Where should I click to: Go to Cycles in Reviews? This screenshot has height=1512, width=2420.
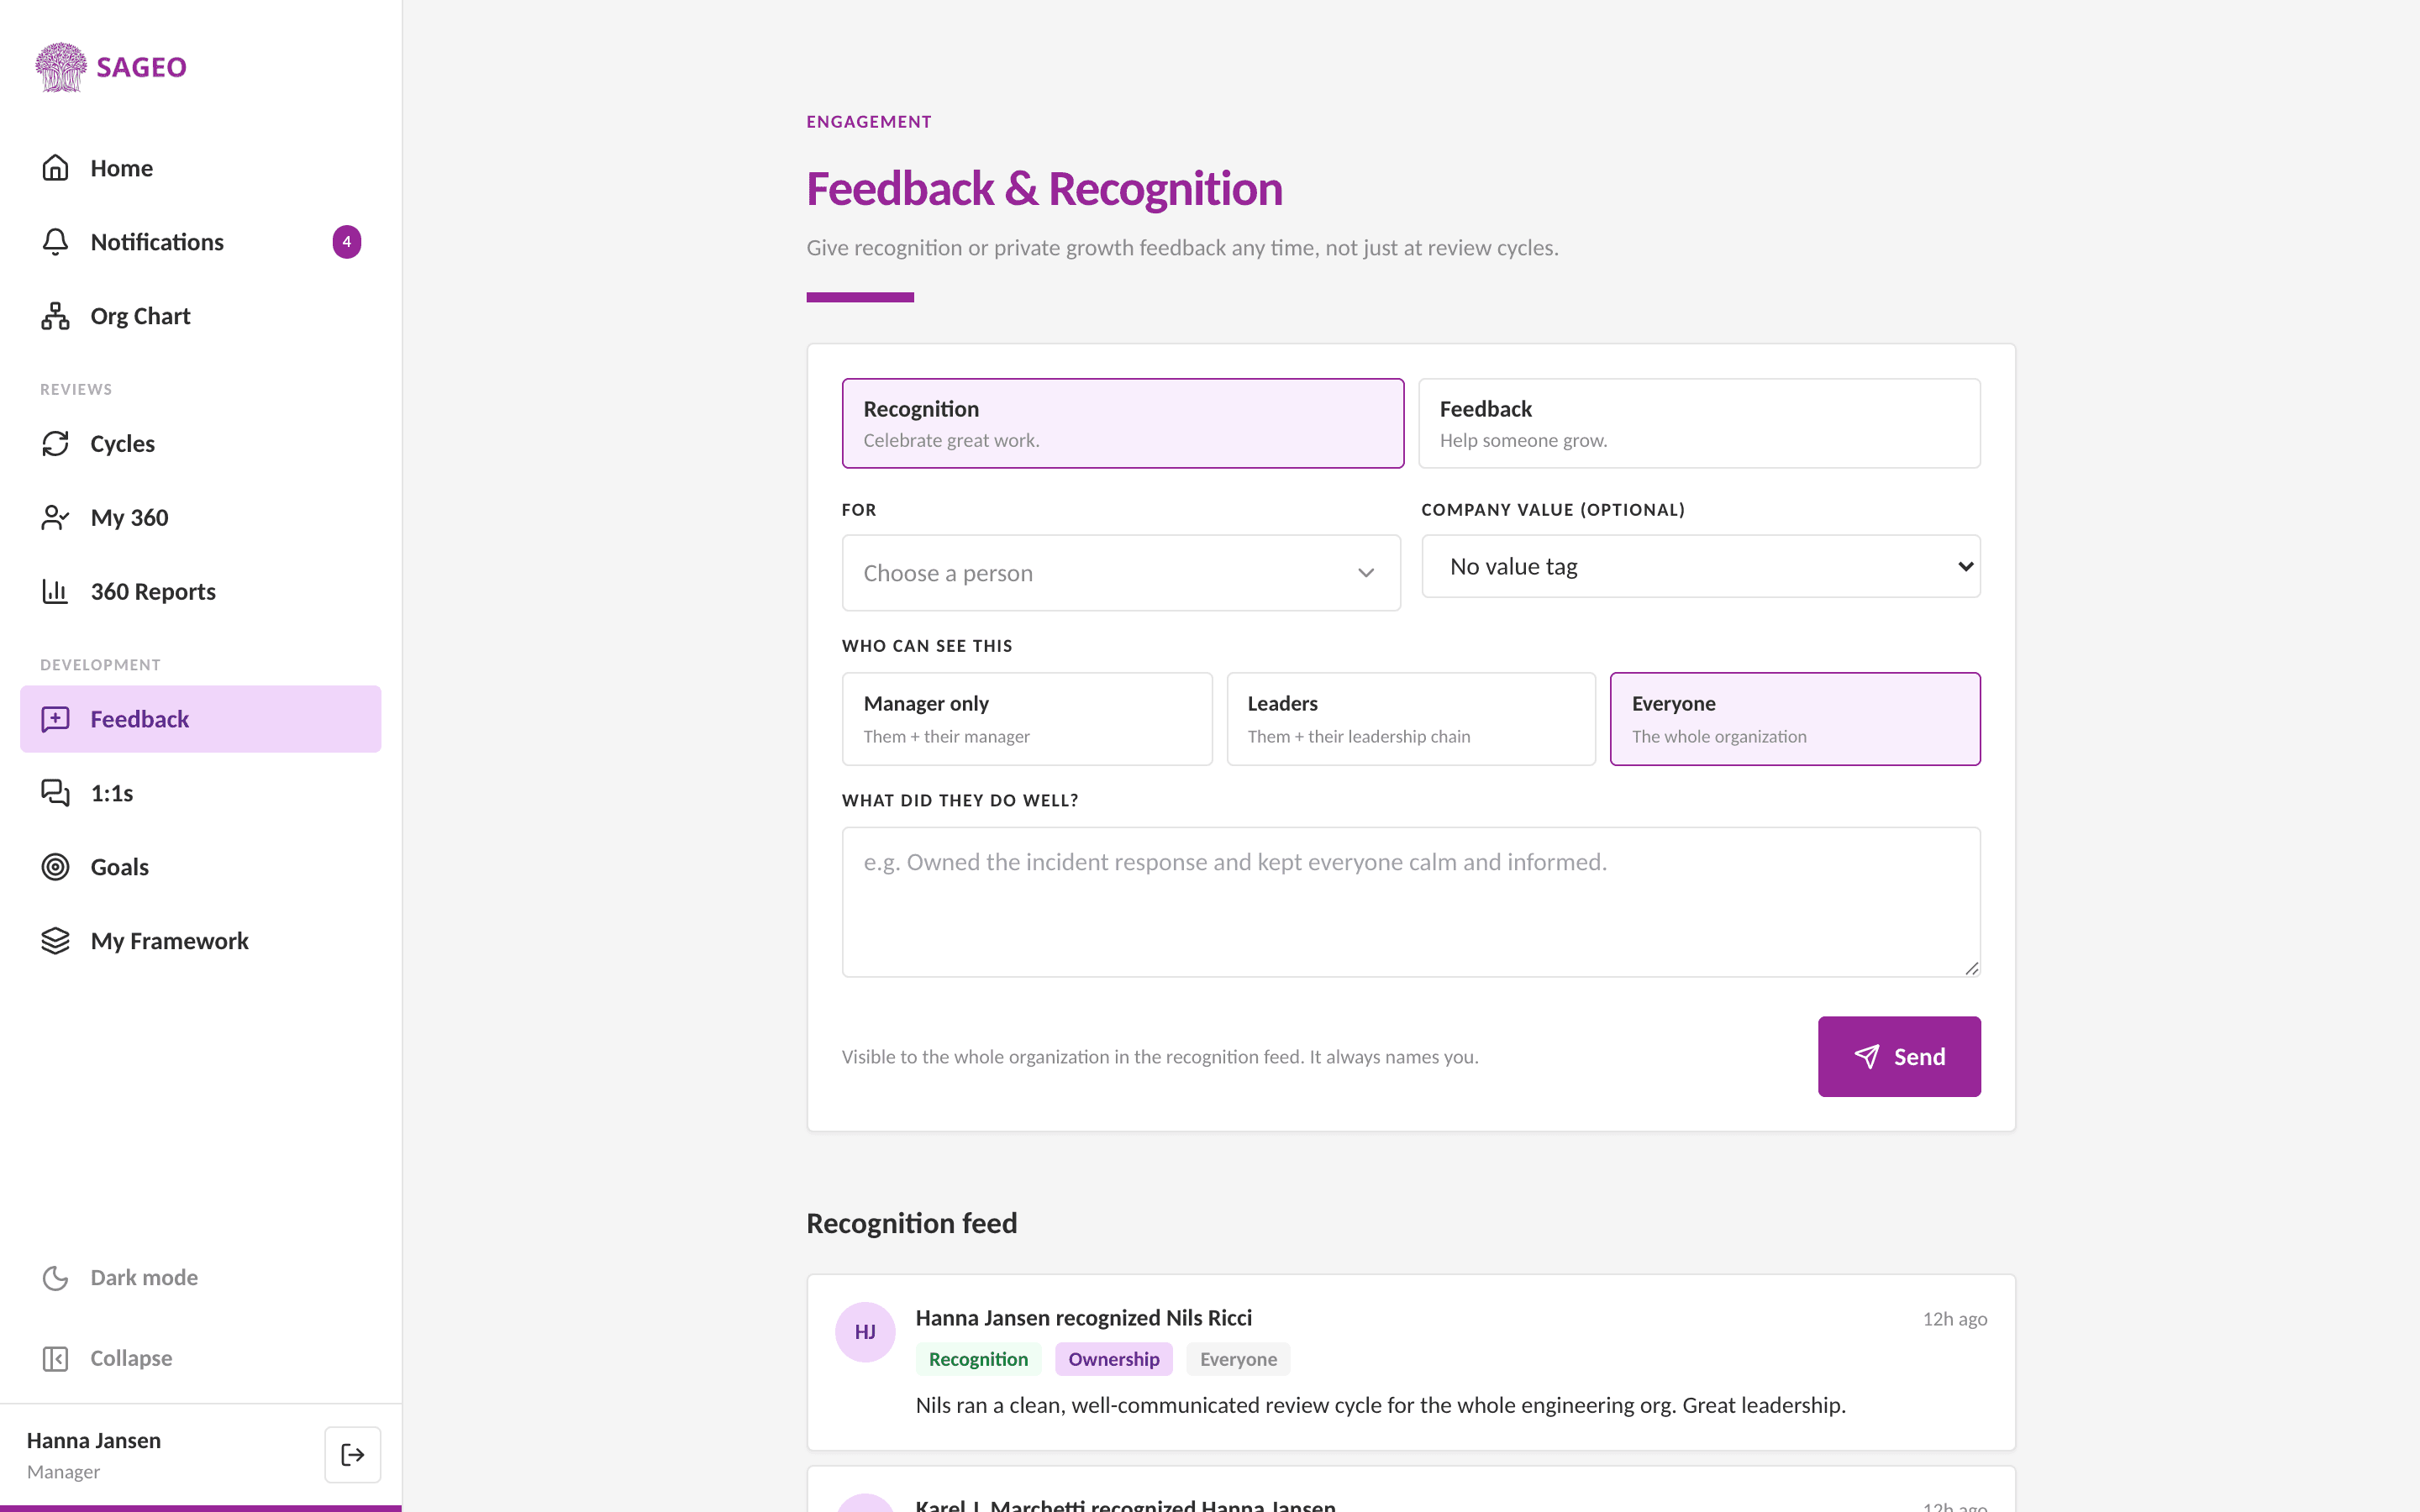click(x=200, y=444)
